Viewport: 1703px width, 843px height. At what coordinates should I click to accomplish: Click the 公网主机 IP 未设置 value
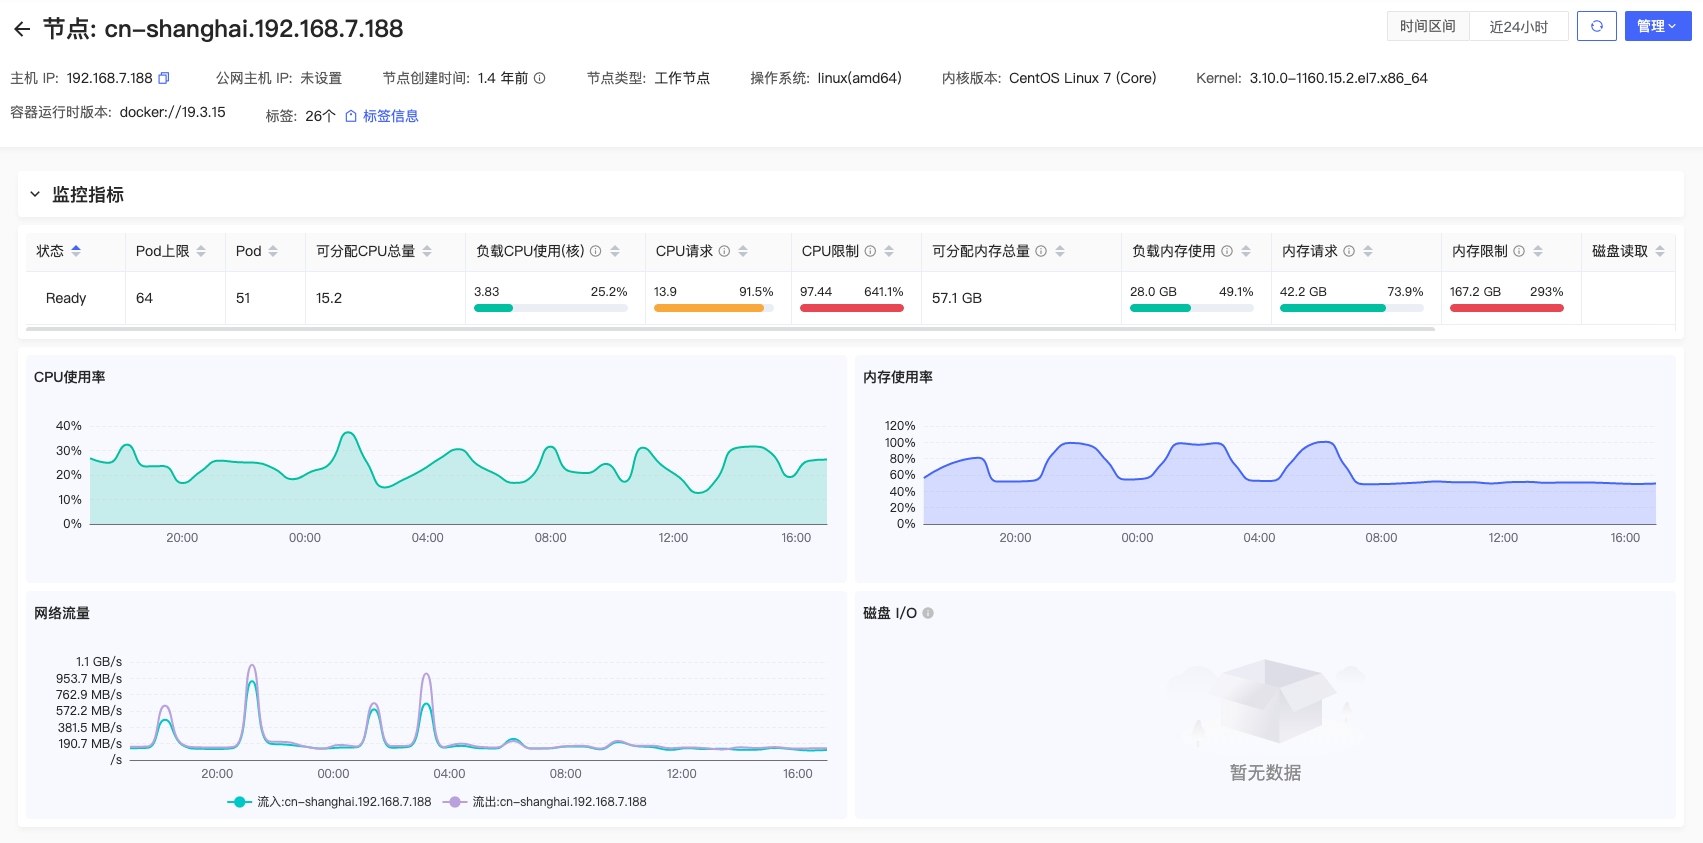[x=321, y=78]
